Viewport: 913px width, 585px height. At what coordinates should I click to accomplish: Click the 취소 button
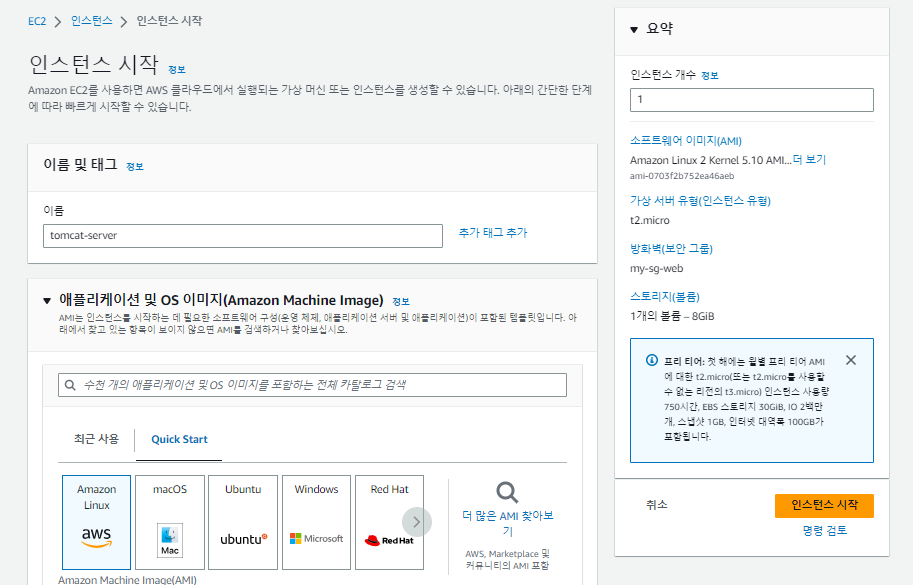click(657, 505)
